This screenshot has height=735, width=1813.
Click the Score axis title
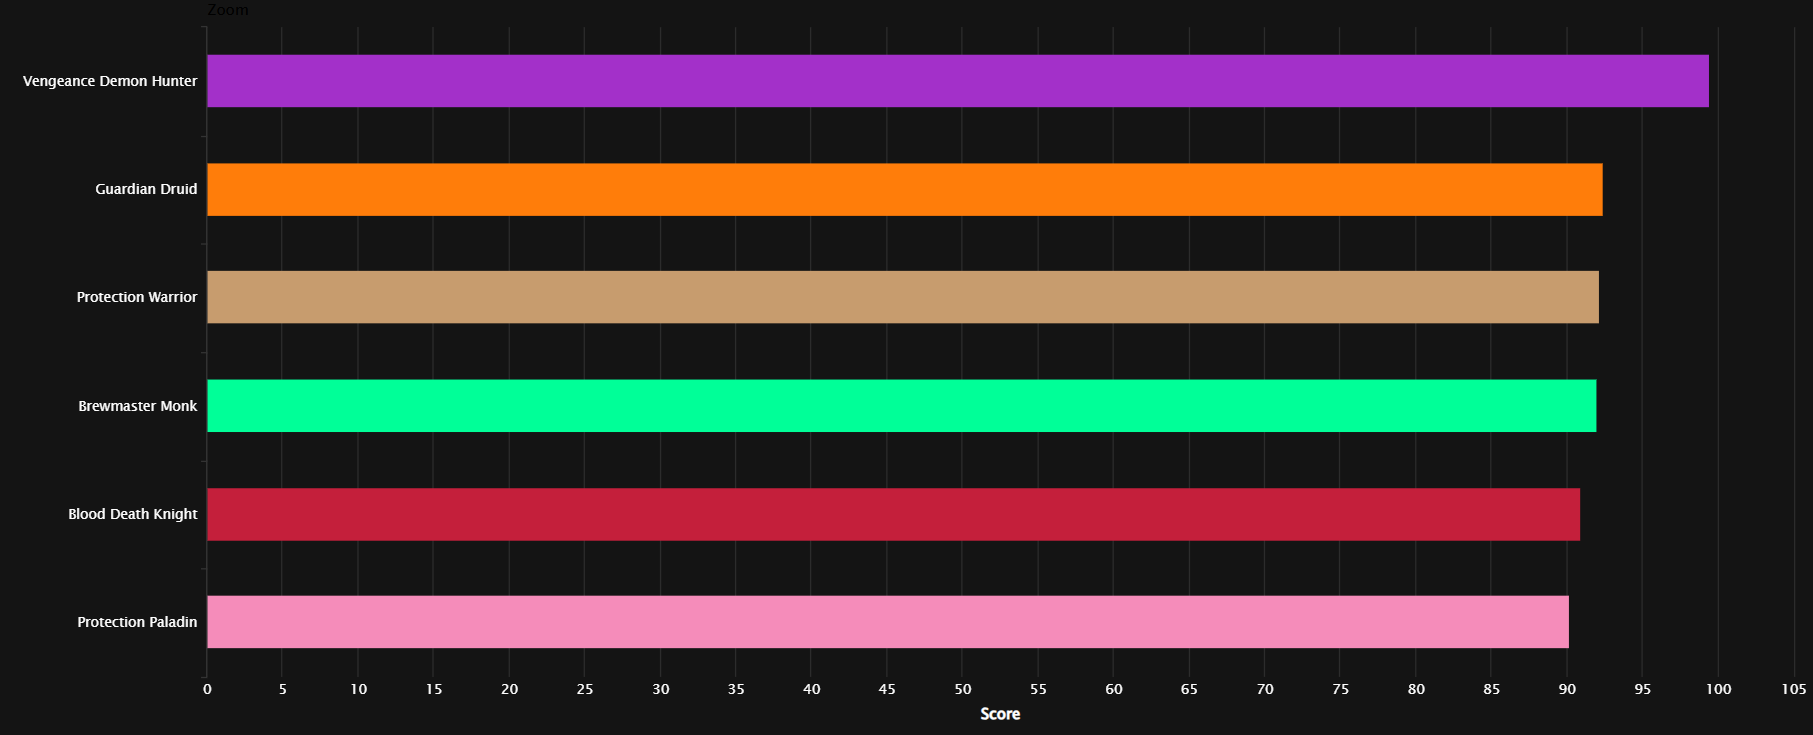[1000, 714]
